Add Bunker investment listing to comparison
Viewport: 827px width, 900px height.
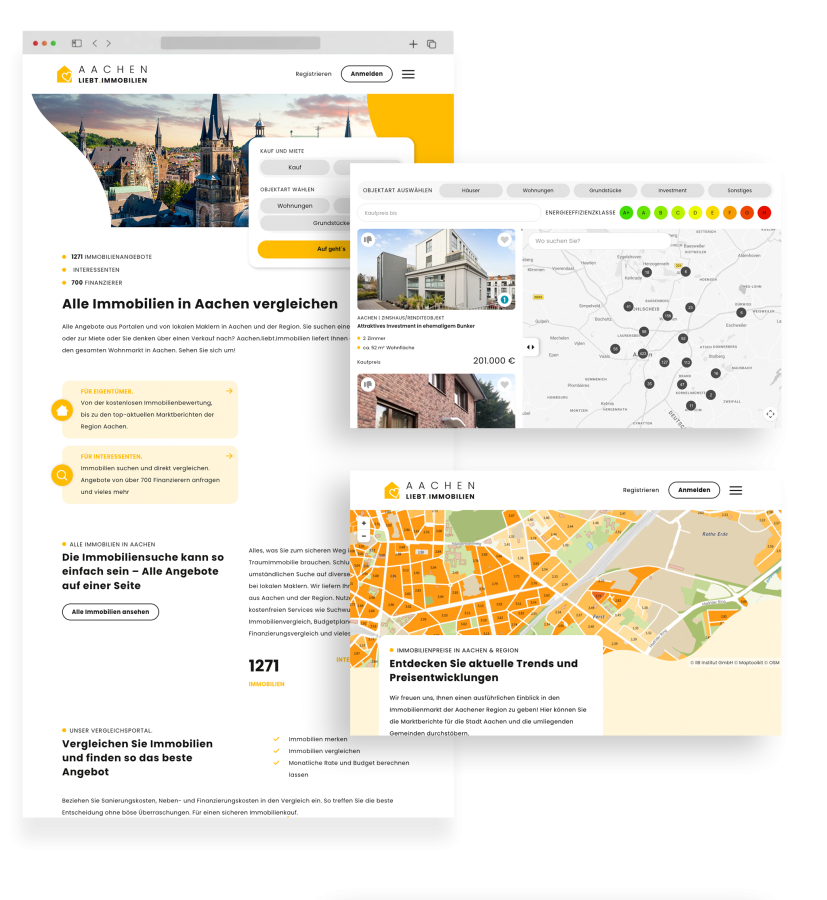click(x=368, y=239)
